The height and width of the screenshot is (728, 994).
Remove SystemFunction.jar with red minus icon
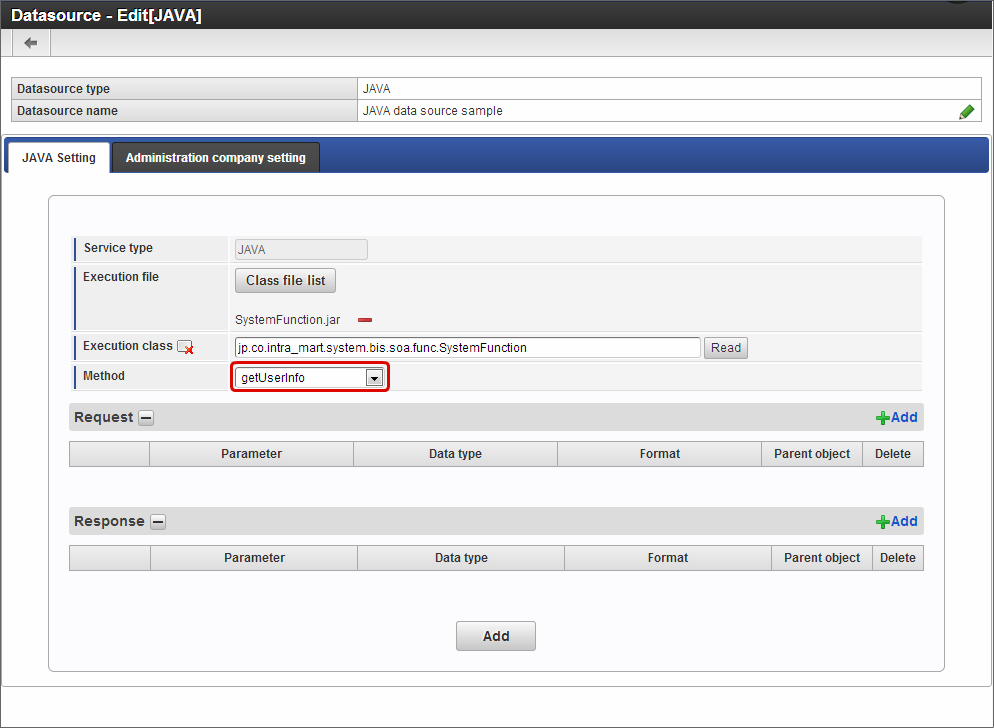pyautogui.click(x=365, y=320)
